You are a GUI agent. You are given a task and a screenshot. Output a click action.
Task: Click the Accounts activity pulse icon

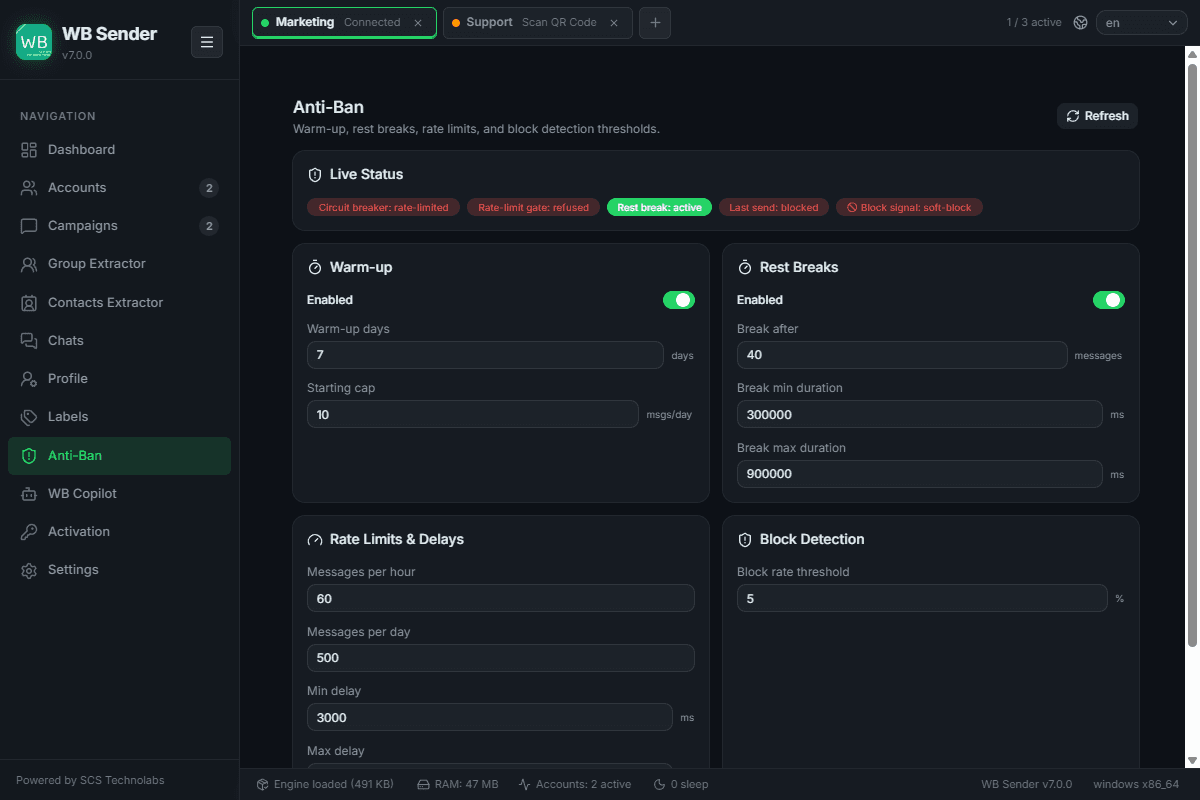525,785
